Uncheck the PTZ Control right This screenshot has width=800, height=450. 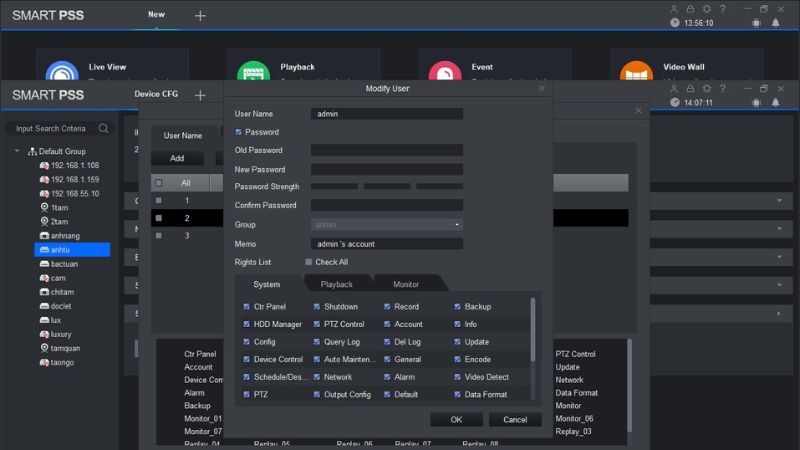[x=317, y=325]
